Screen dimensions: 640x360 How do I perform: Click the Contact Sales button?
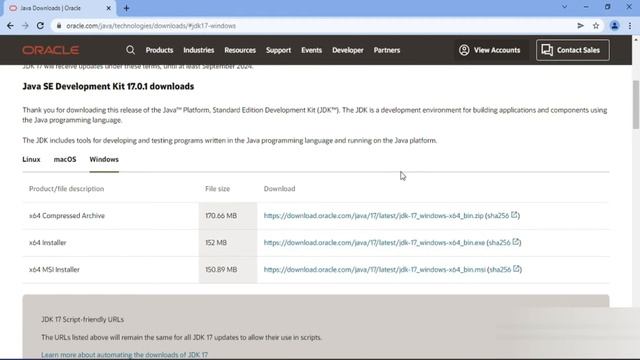(x=573, y=50)
